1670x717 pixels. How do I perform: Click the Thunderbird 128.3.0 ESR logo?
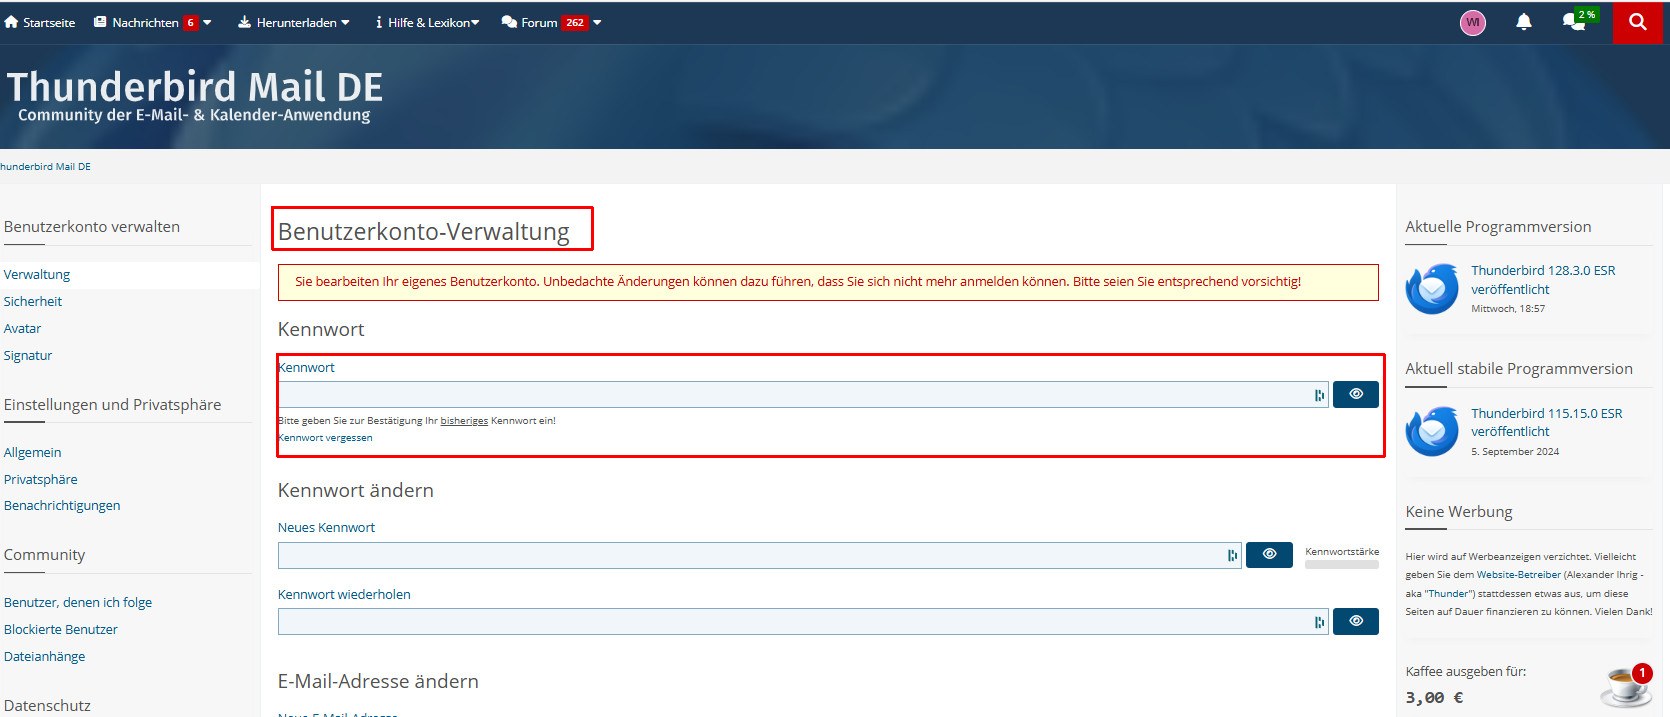pyautogui.click(x=1432, y=289)
